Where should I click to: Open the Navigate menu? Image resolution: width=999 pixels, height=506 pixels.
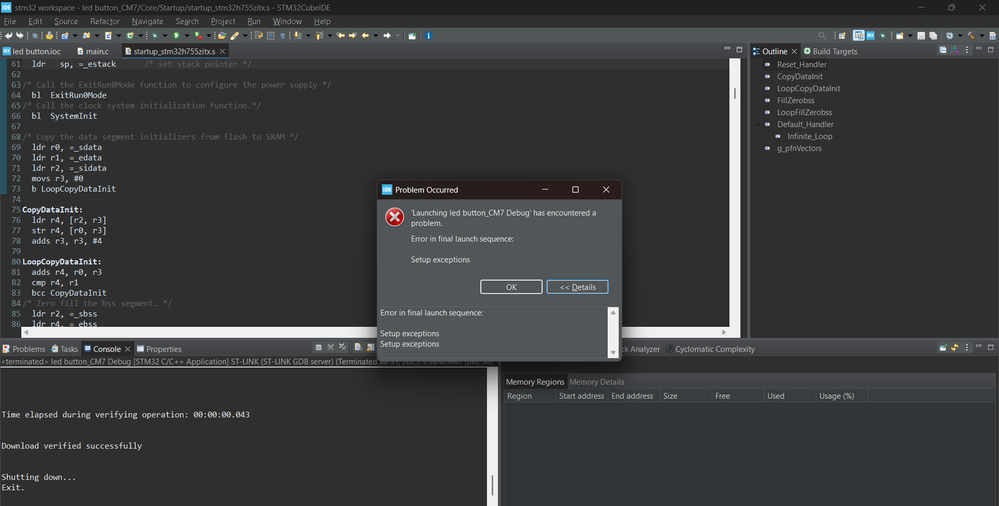coord(147,21)
